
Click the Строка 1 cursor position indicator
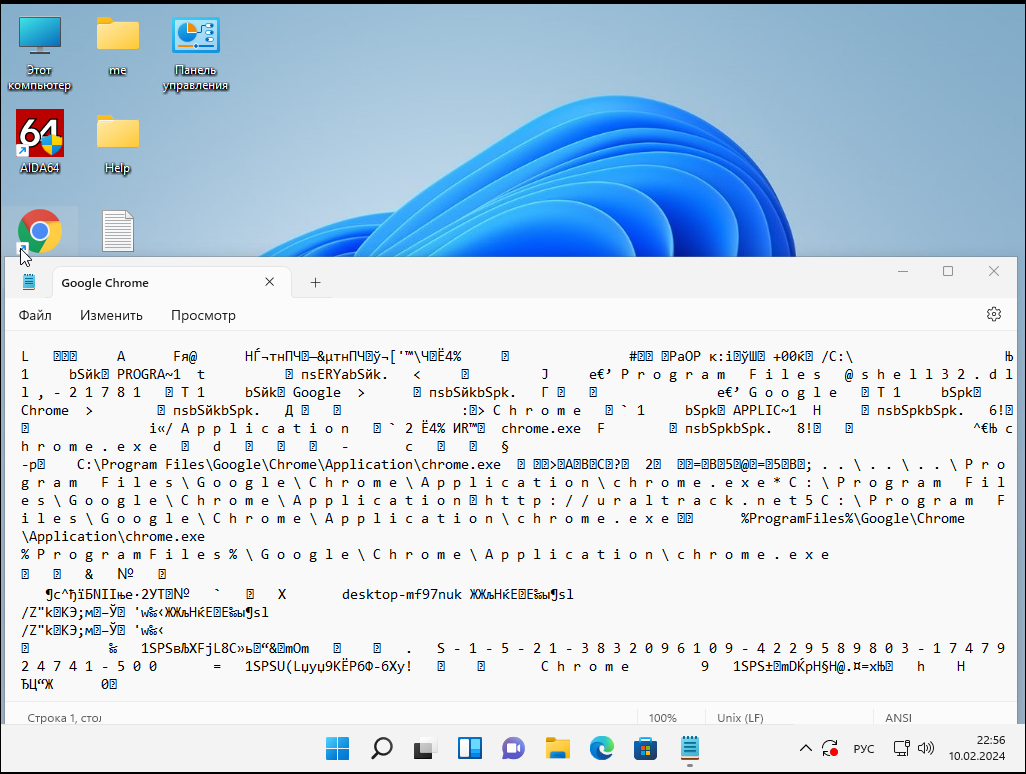coord(64,718)
